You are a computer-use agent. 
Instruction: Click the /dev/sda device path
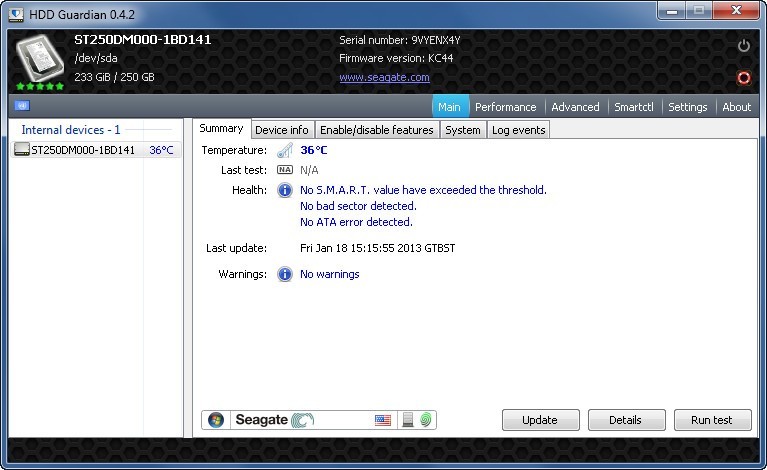(96, 58)
